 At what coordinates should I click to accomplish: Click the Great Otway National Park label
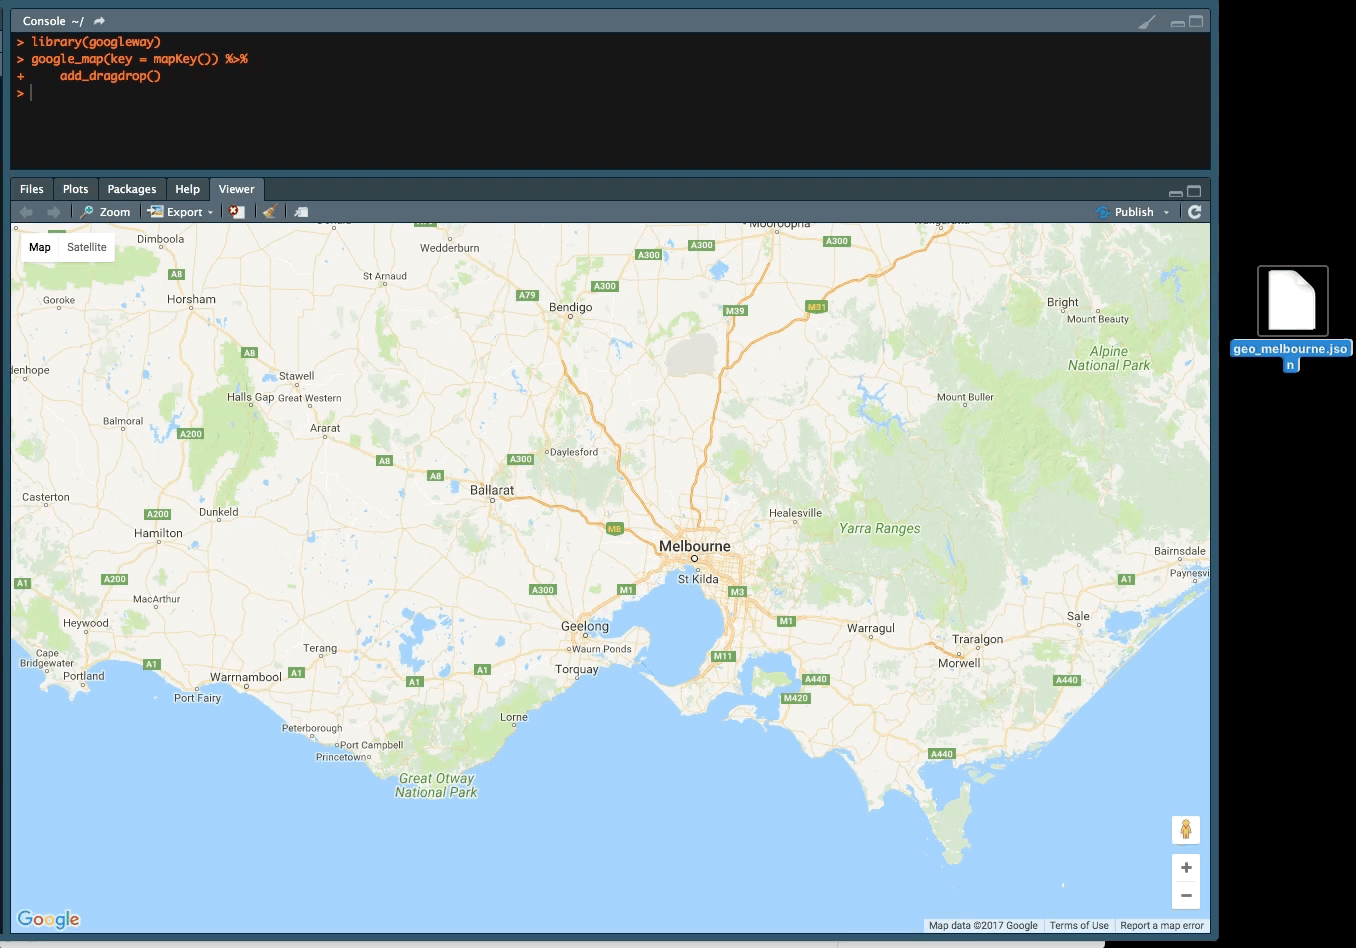(x=436, y=785)
